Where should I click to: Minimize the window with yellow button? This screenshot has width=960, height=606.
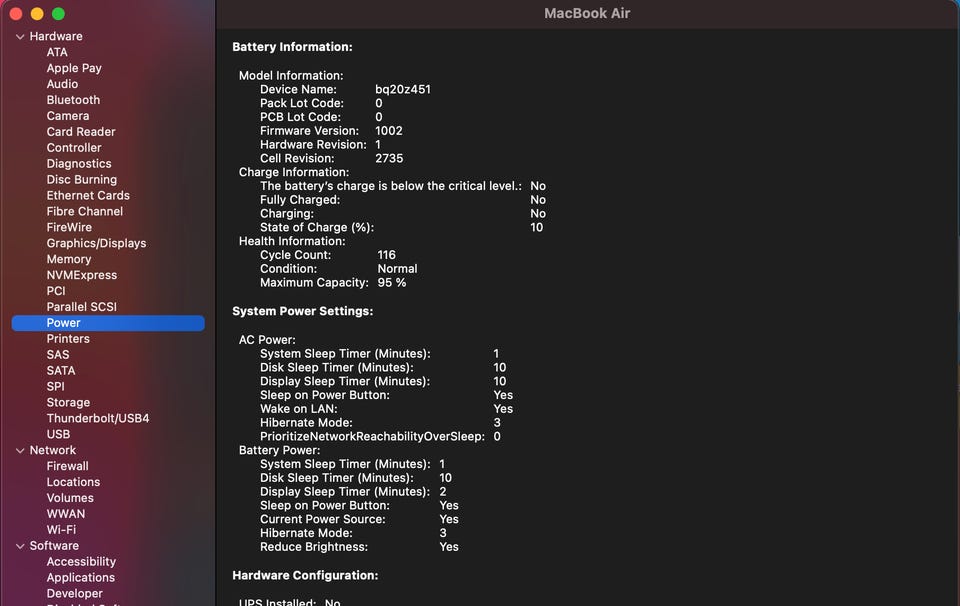(37, 14)
